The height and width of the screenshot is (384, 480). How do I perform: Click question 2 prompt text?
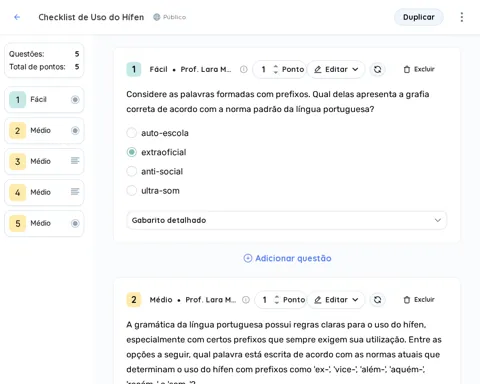point(284,353)
